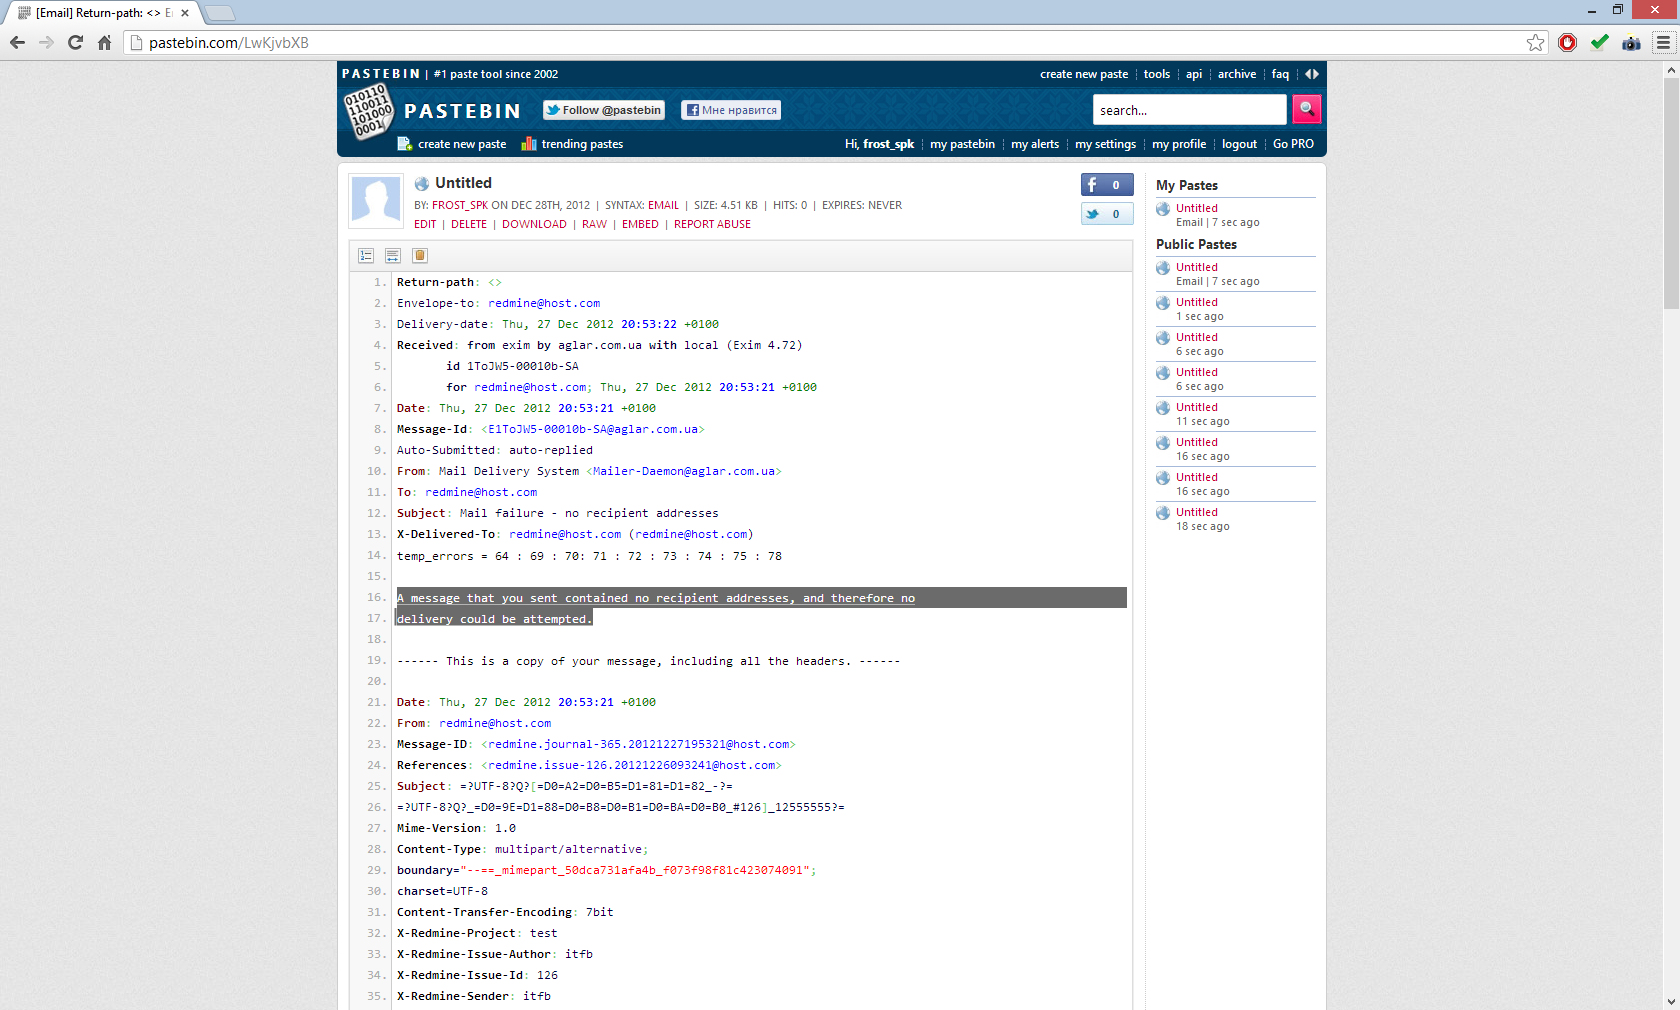Open my settings

tap(1105, 144)
